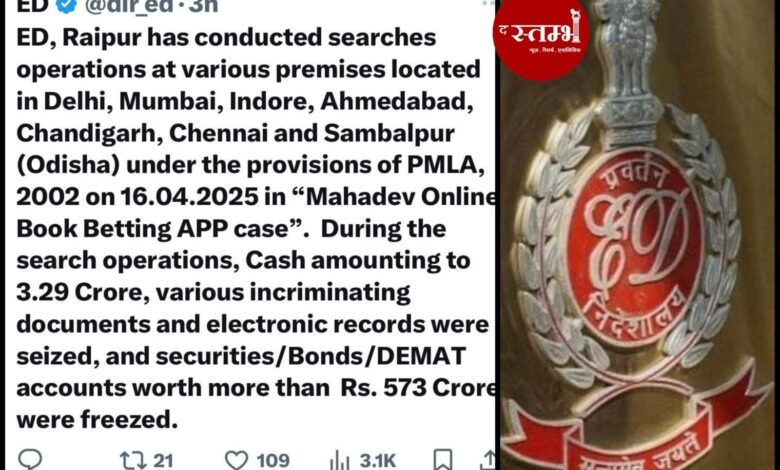Click the 3.1K views count

[378, 461]
